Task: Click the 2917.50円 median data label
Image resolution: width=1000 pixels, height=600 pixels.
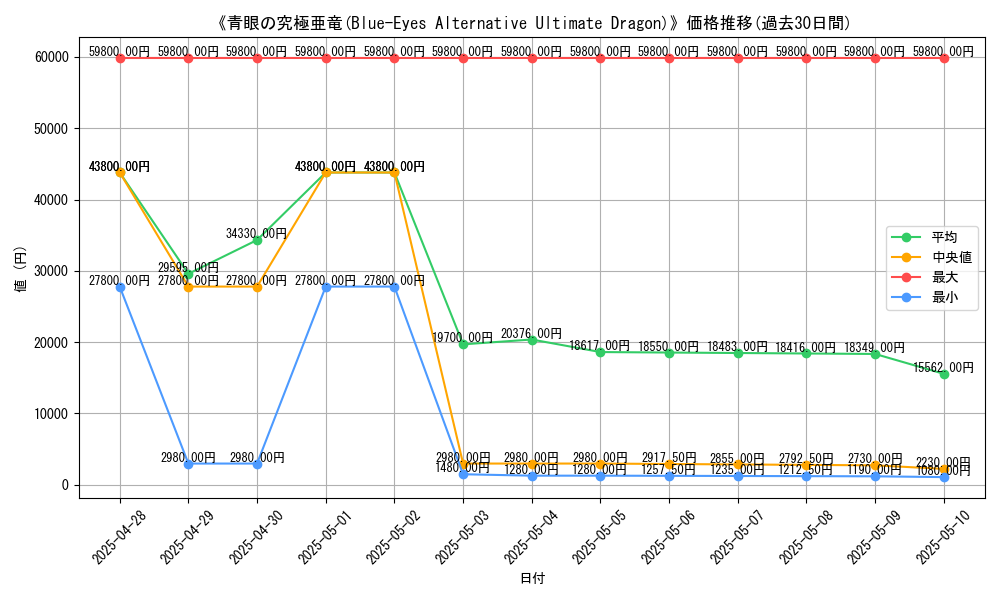Action: [668, 458]
